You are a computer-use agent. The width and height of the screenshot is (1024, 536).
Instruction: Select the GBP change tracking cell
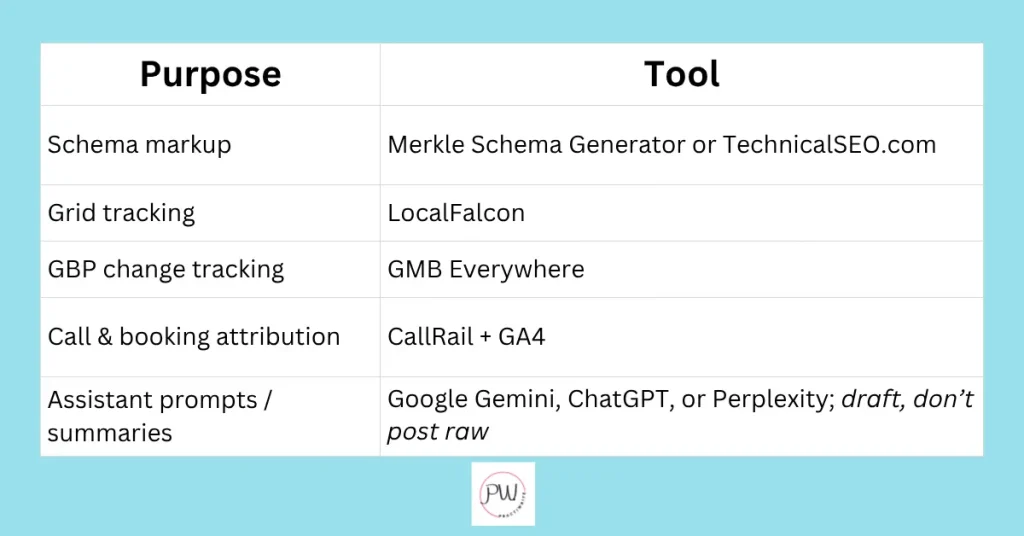[x=166, y=269]
